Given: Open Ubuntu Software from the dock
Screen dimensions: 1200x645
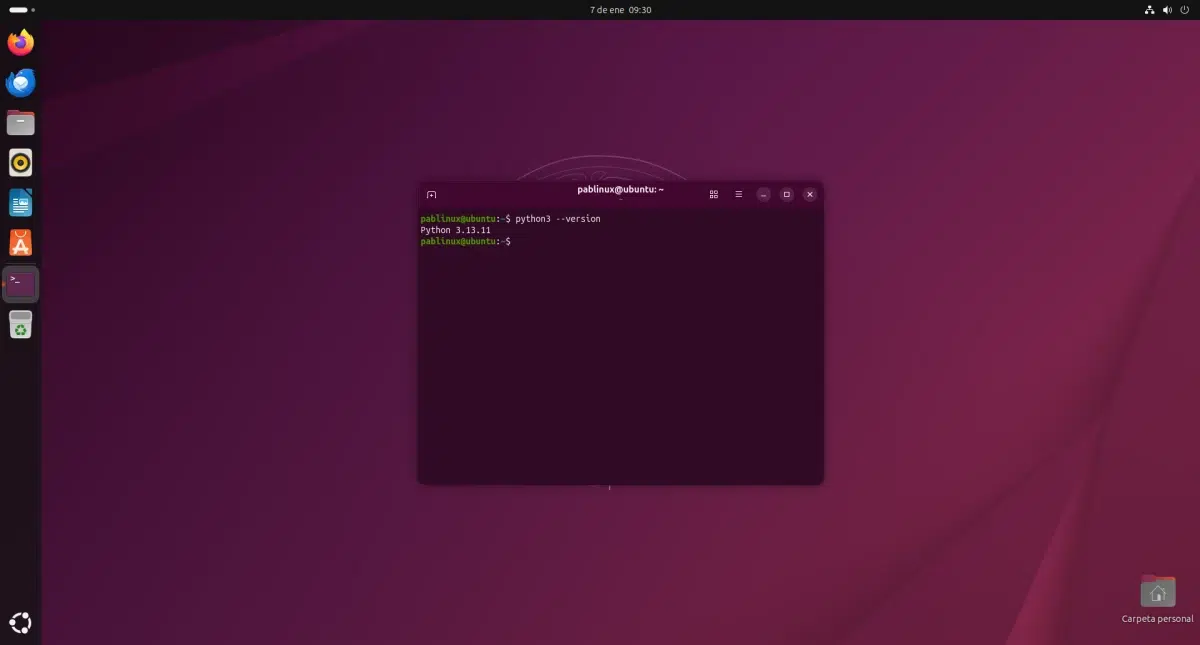Looking at the screenshot, I should tap(20, 242).
